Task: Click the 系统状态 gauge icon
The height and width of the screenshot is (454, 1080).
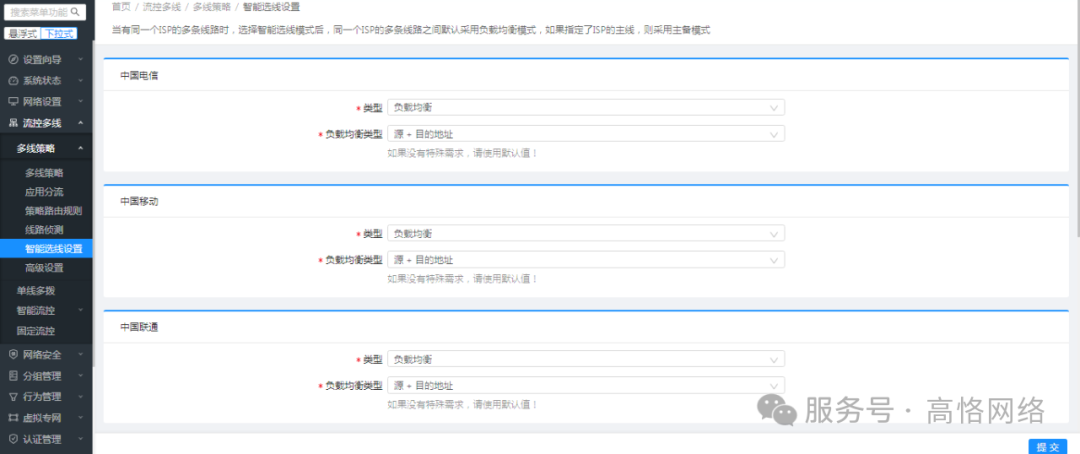Action: click(12, 81)
